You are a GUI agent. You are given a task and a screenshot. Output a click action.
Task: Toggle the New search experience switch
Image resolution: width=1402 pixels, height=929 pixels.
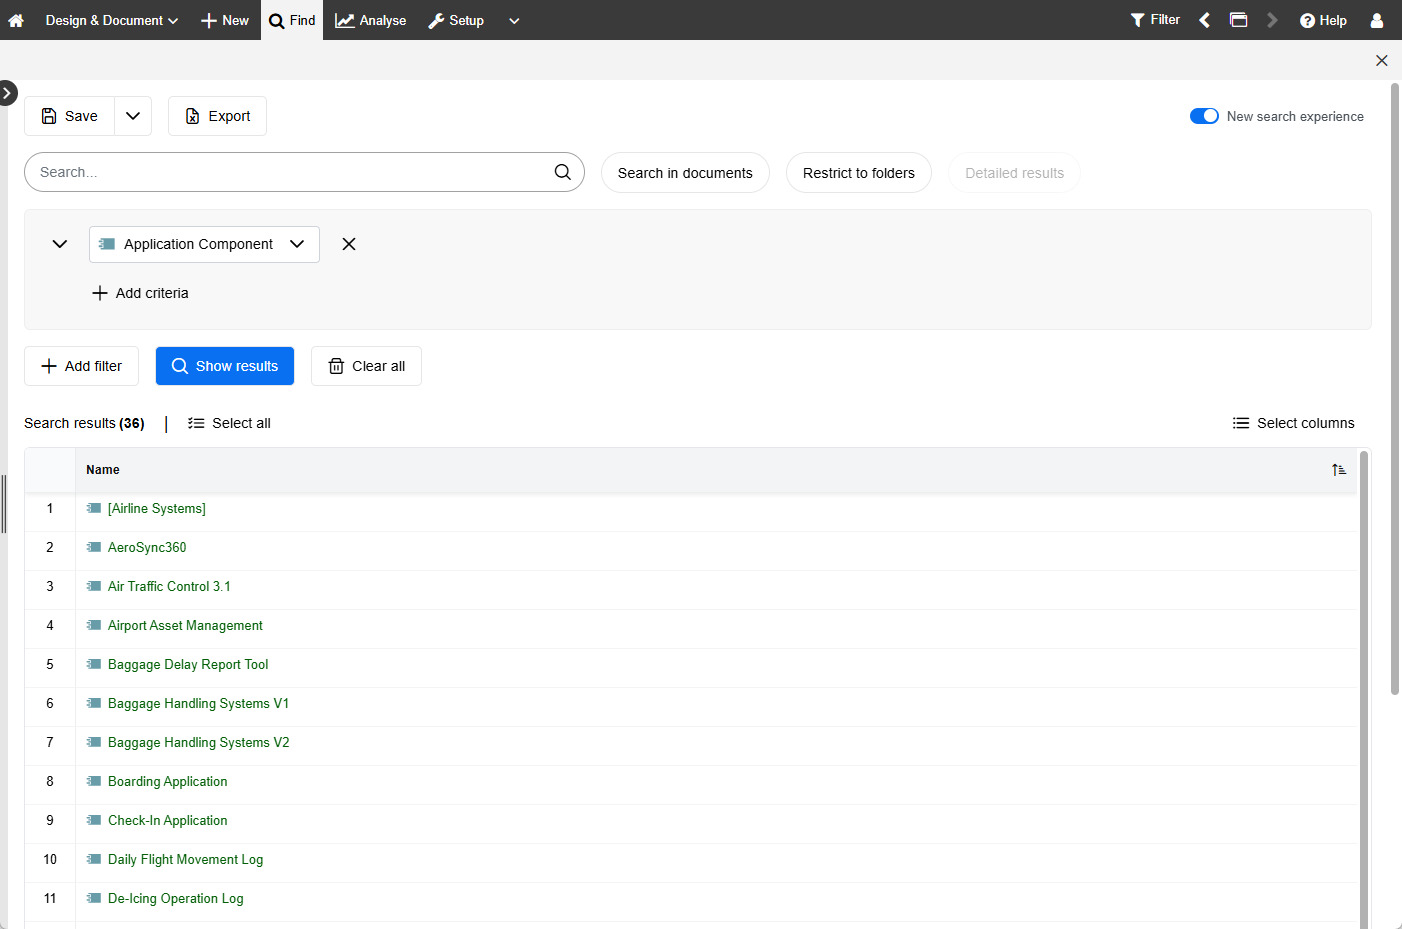tap(1205, 116)
